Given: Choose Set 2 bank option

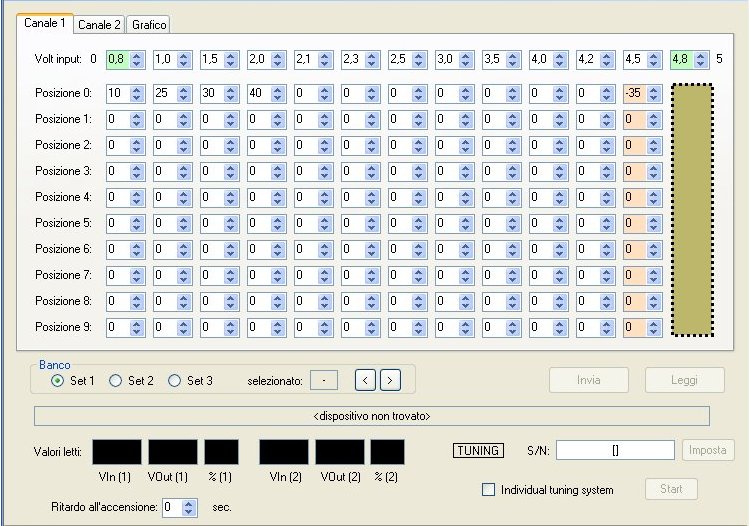Looking at the screenshot, I should pyautogui.click(x=115, y=381).
